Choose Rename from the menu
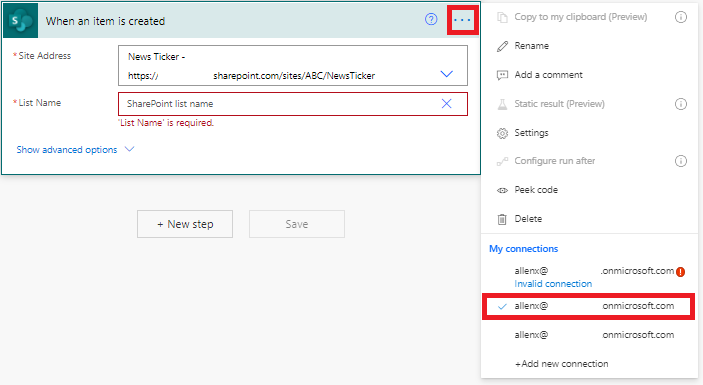This screenshot has height=385, width=703. pos(531,46)
